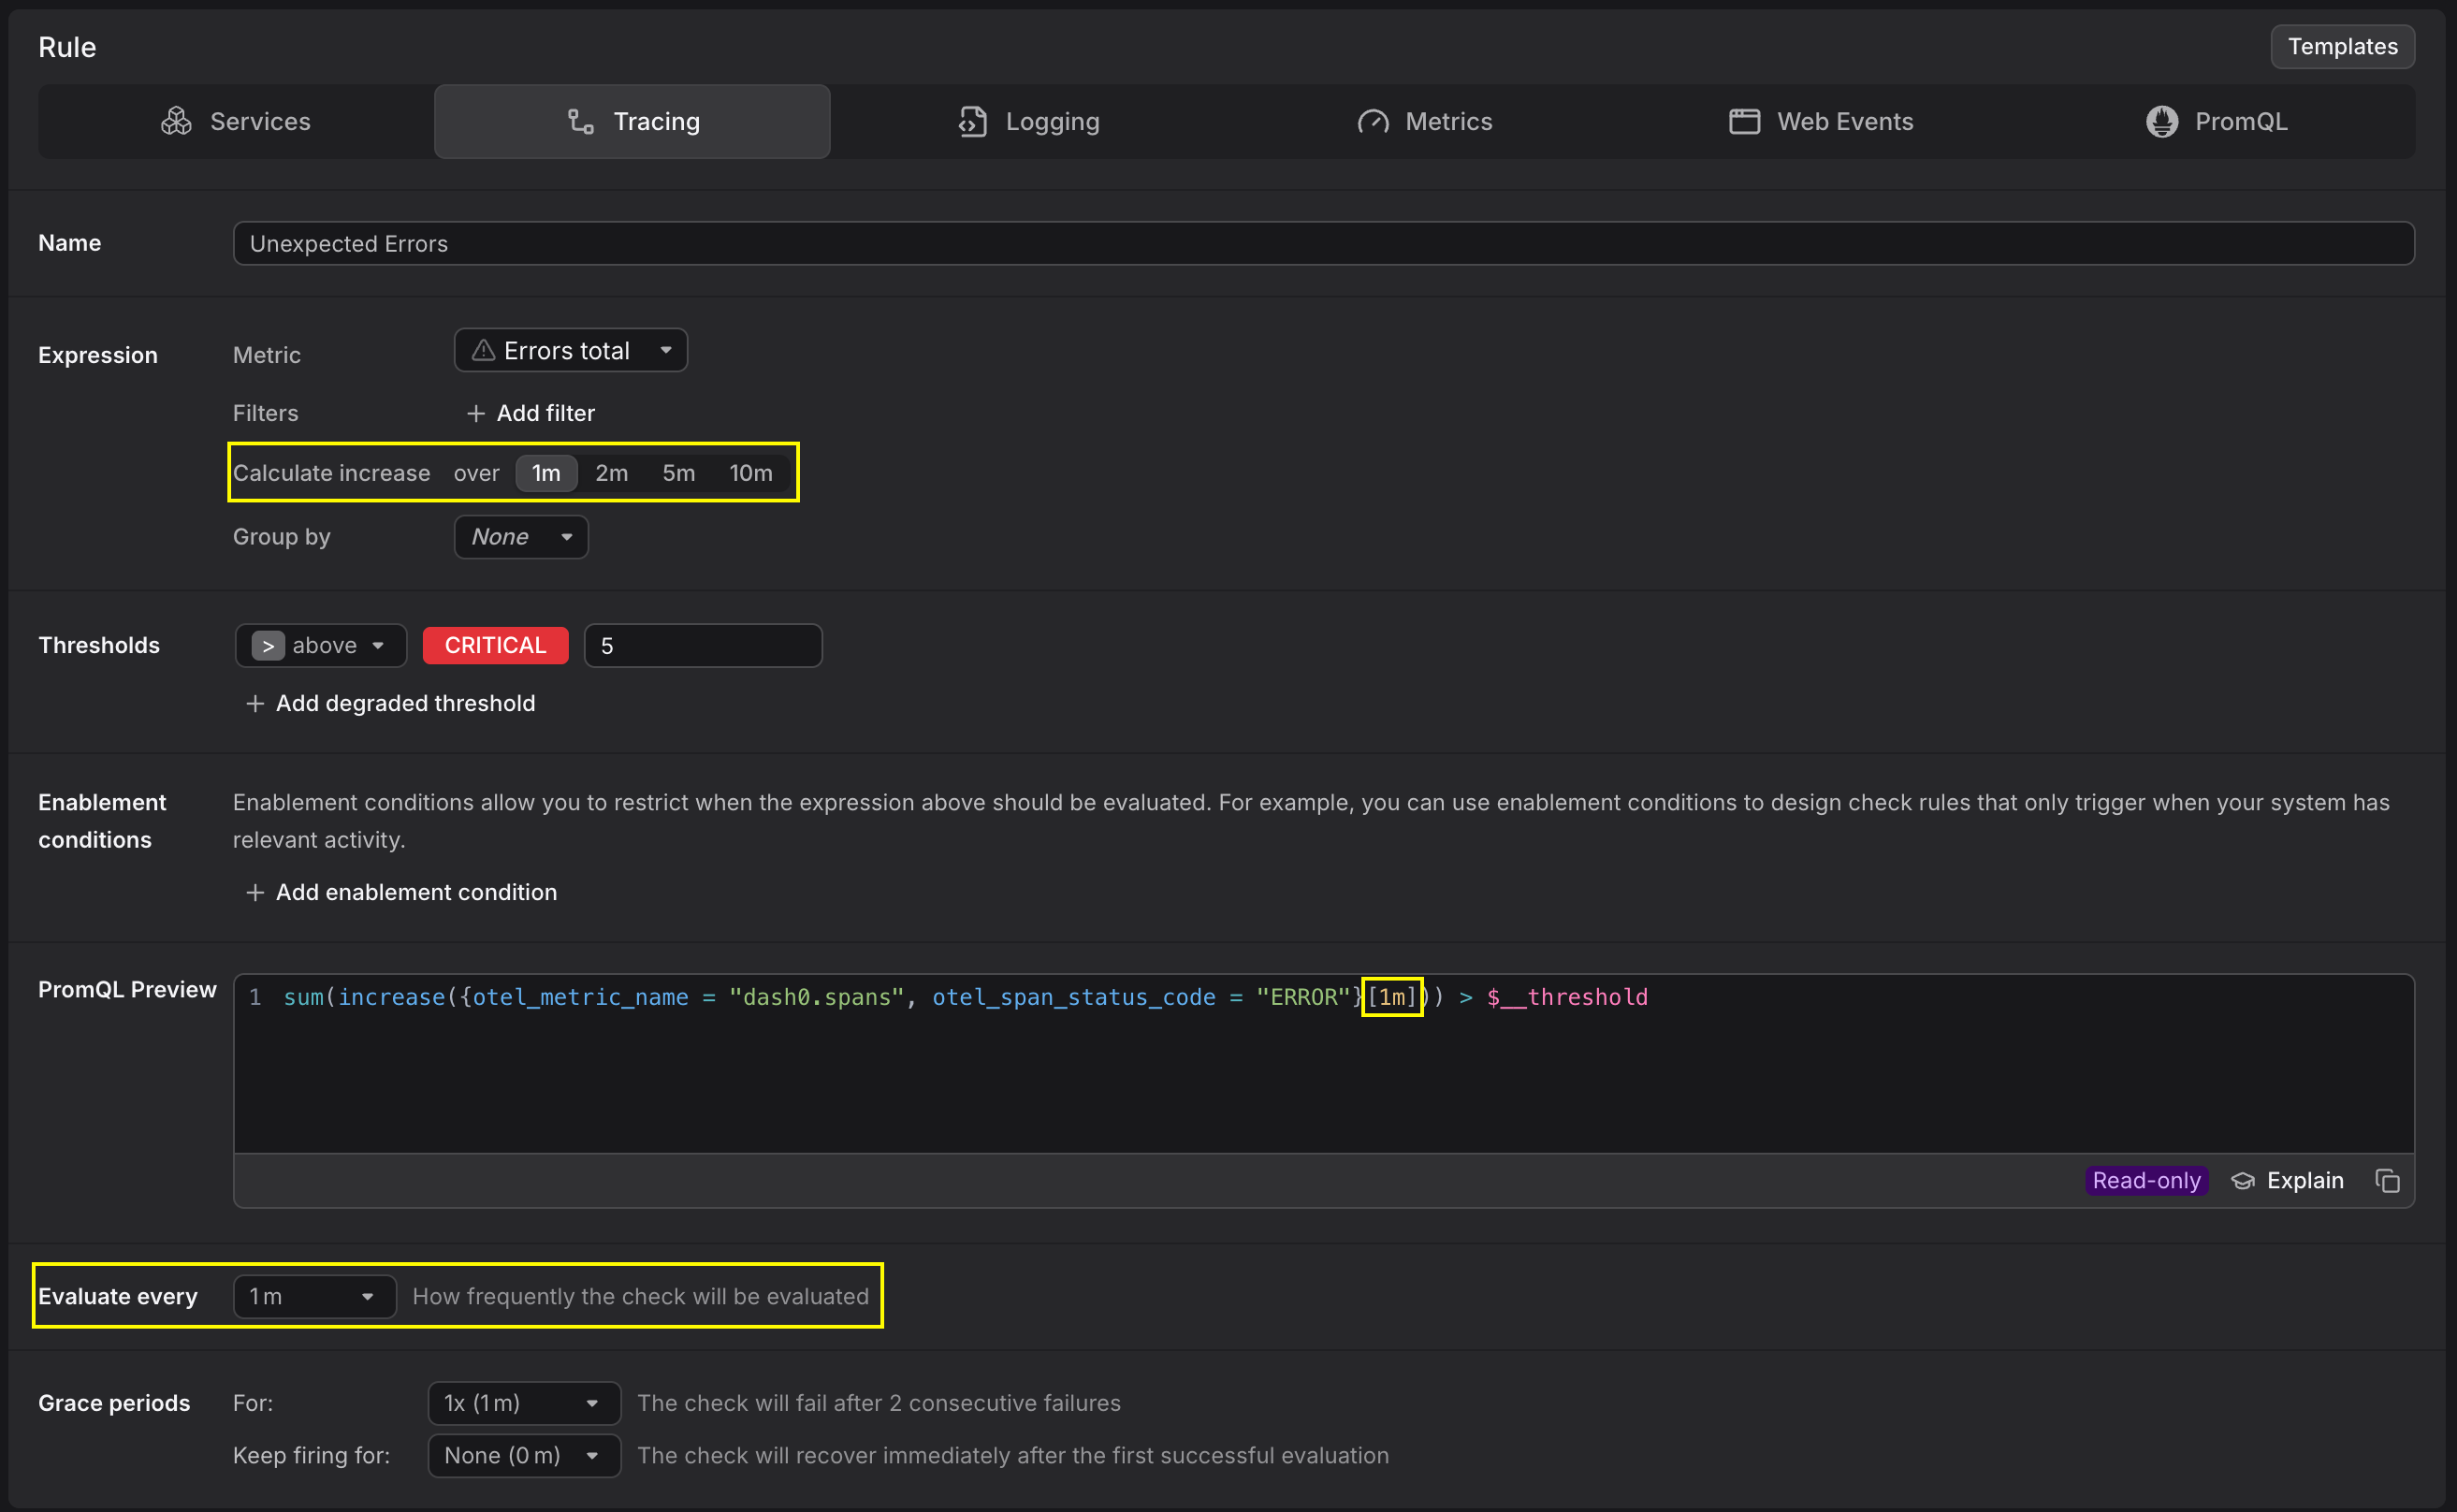Switch to the Tracing tab
Screen dimensions: 2457x1512
pos(632,121)
